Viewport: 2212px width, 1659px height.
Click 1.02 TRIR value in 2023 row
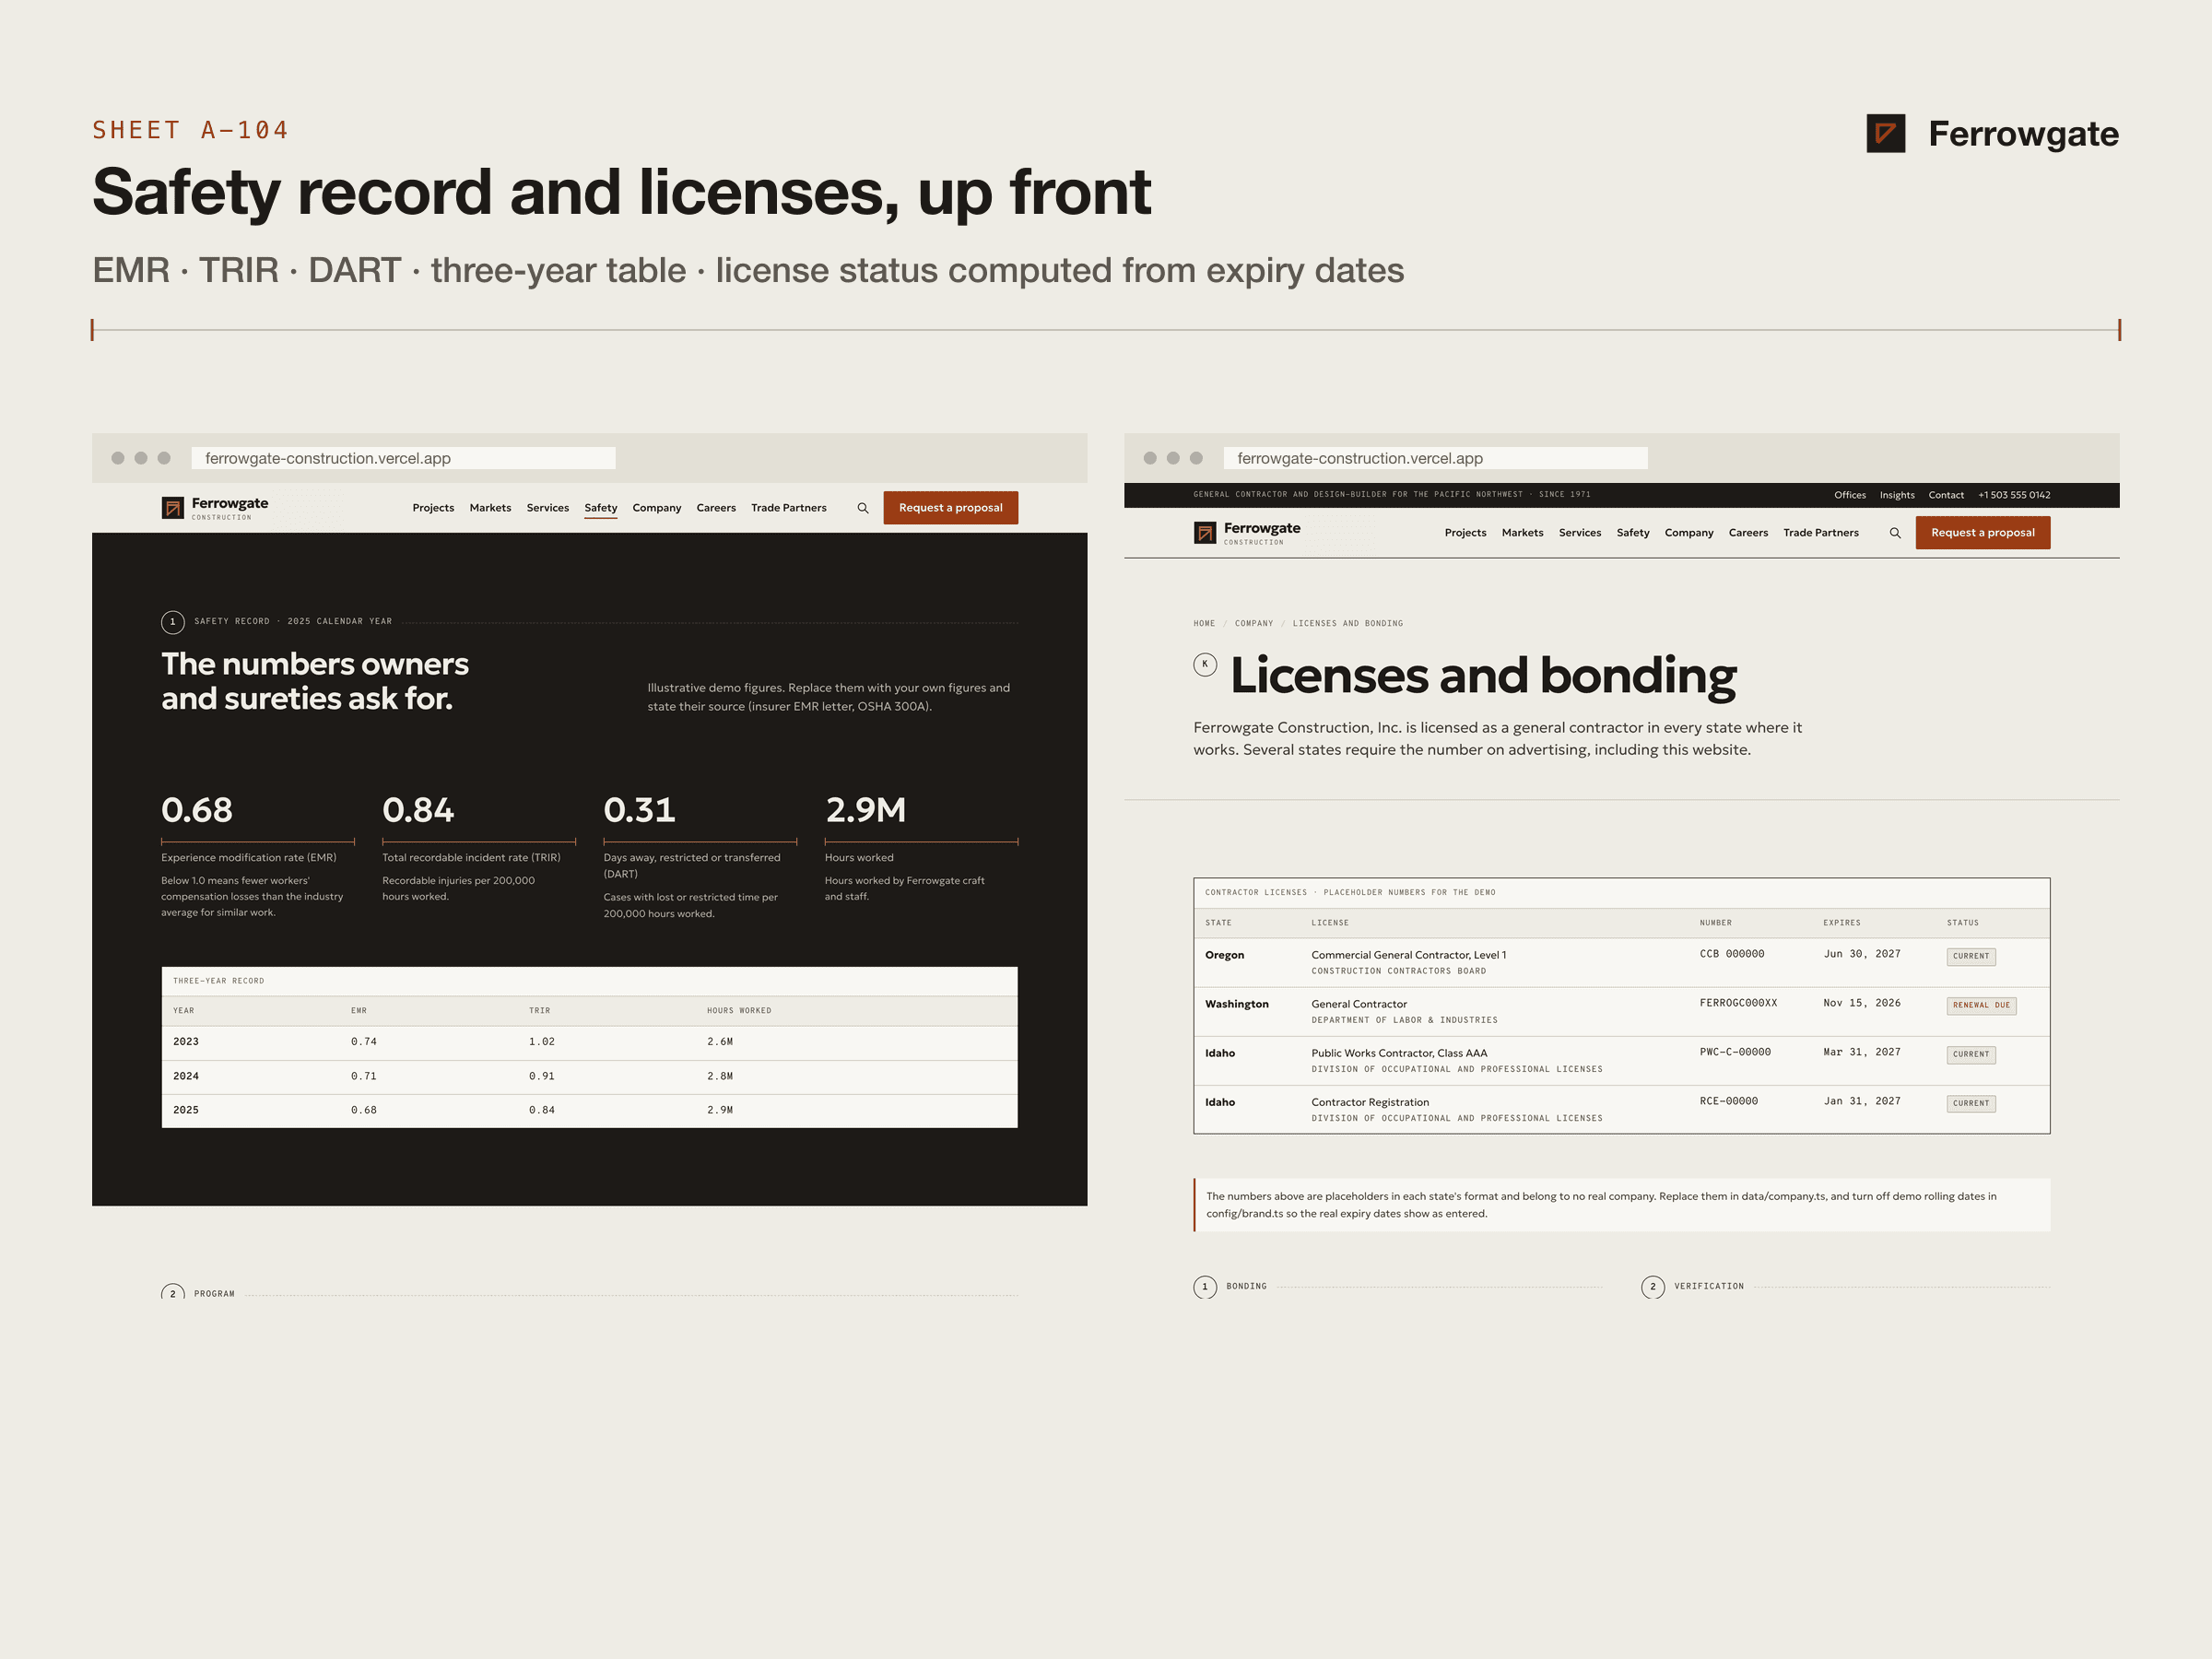point(542,1042)
